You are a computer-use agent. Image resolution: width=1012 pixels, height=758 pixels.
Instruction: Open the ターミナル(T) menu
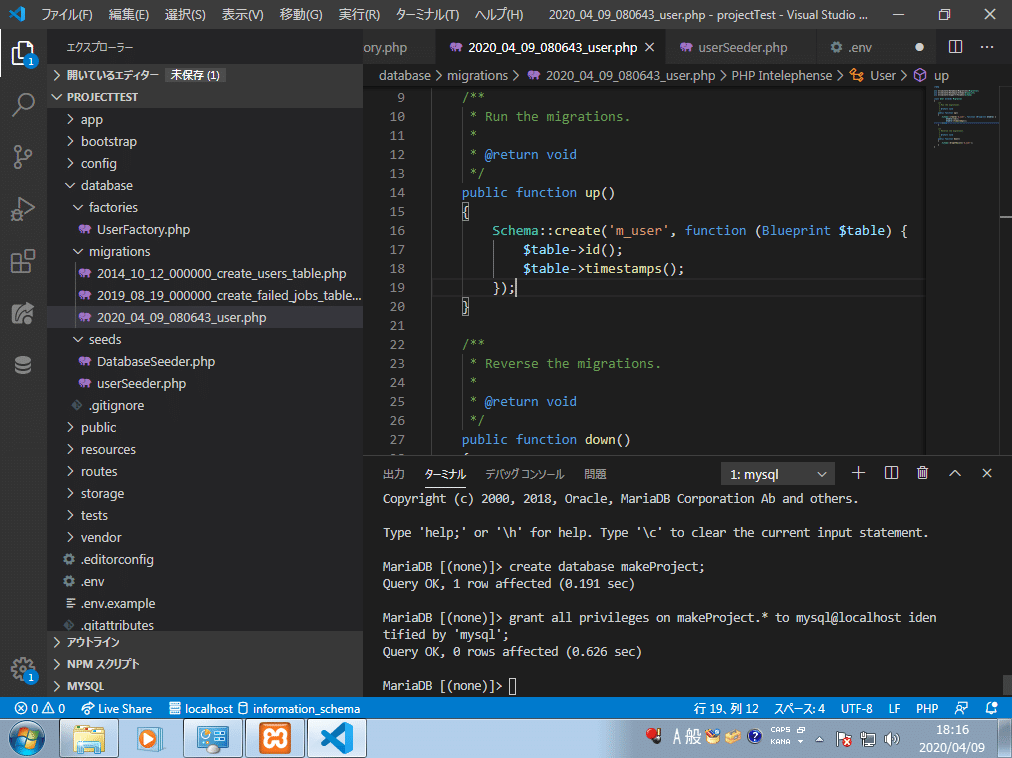click(x=427, y=14)
